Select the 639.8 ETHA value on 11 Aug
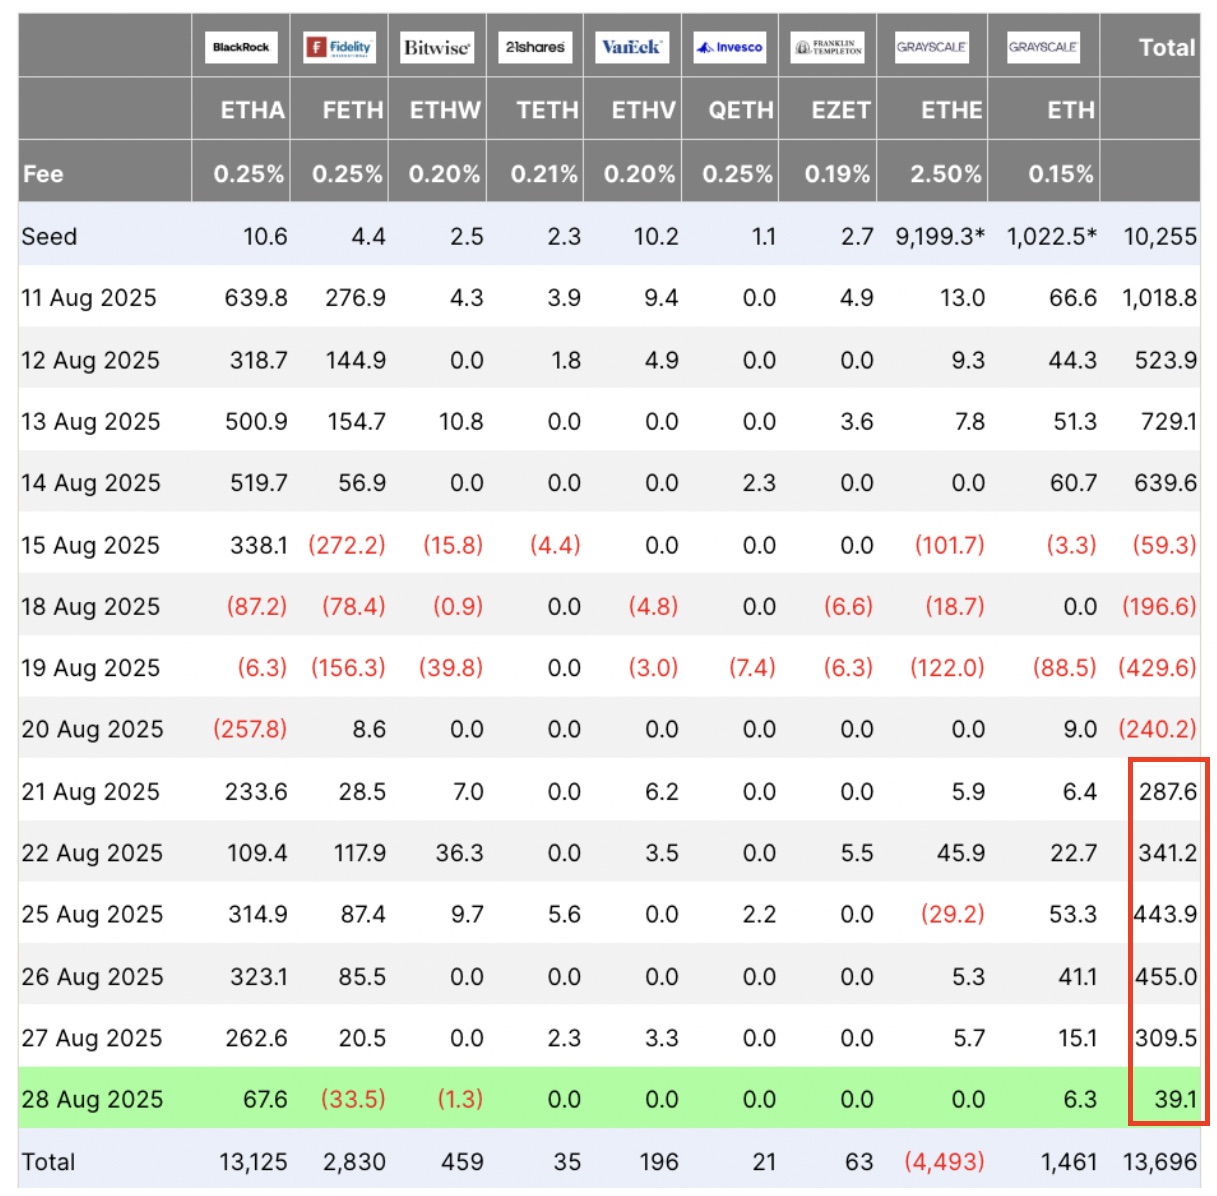Viewport: 1217px width, 1196px height. click(x=256, y=298)
